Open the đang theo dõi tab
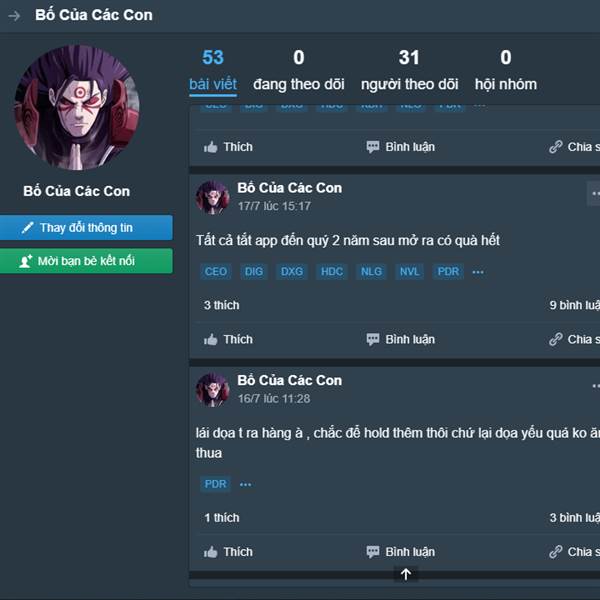This screenshot has height=600, width=600. (299, 71)
